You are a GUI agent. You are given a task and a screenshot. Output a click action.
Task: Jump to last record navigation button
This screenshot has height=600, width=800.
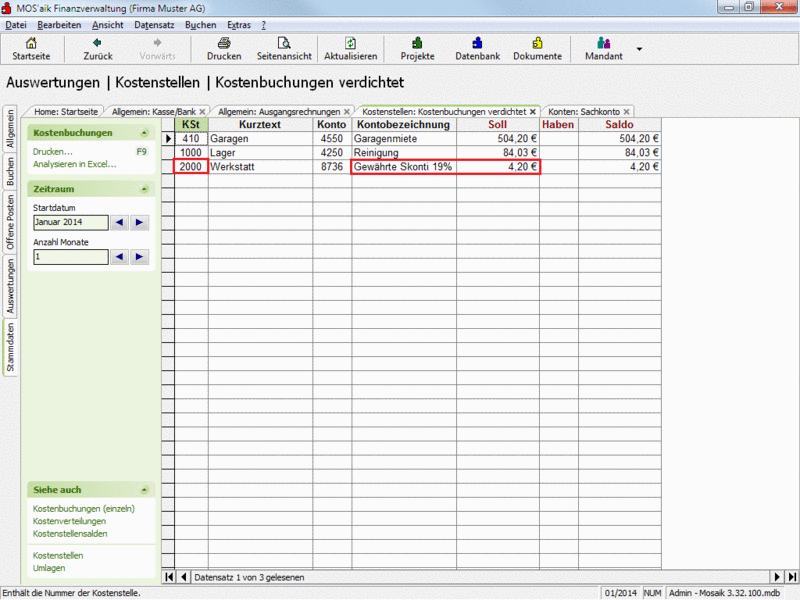(x=792, y=577)
